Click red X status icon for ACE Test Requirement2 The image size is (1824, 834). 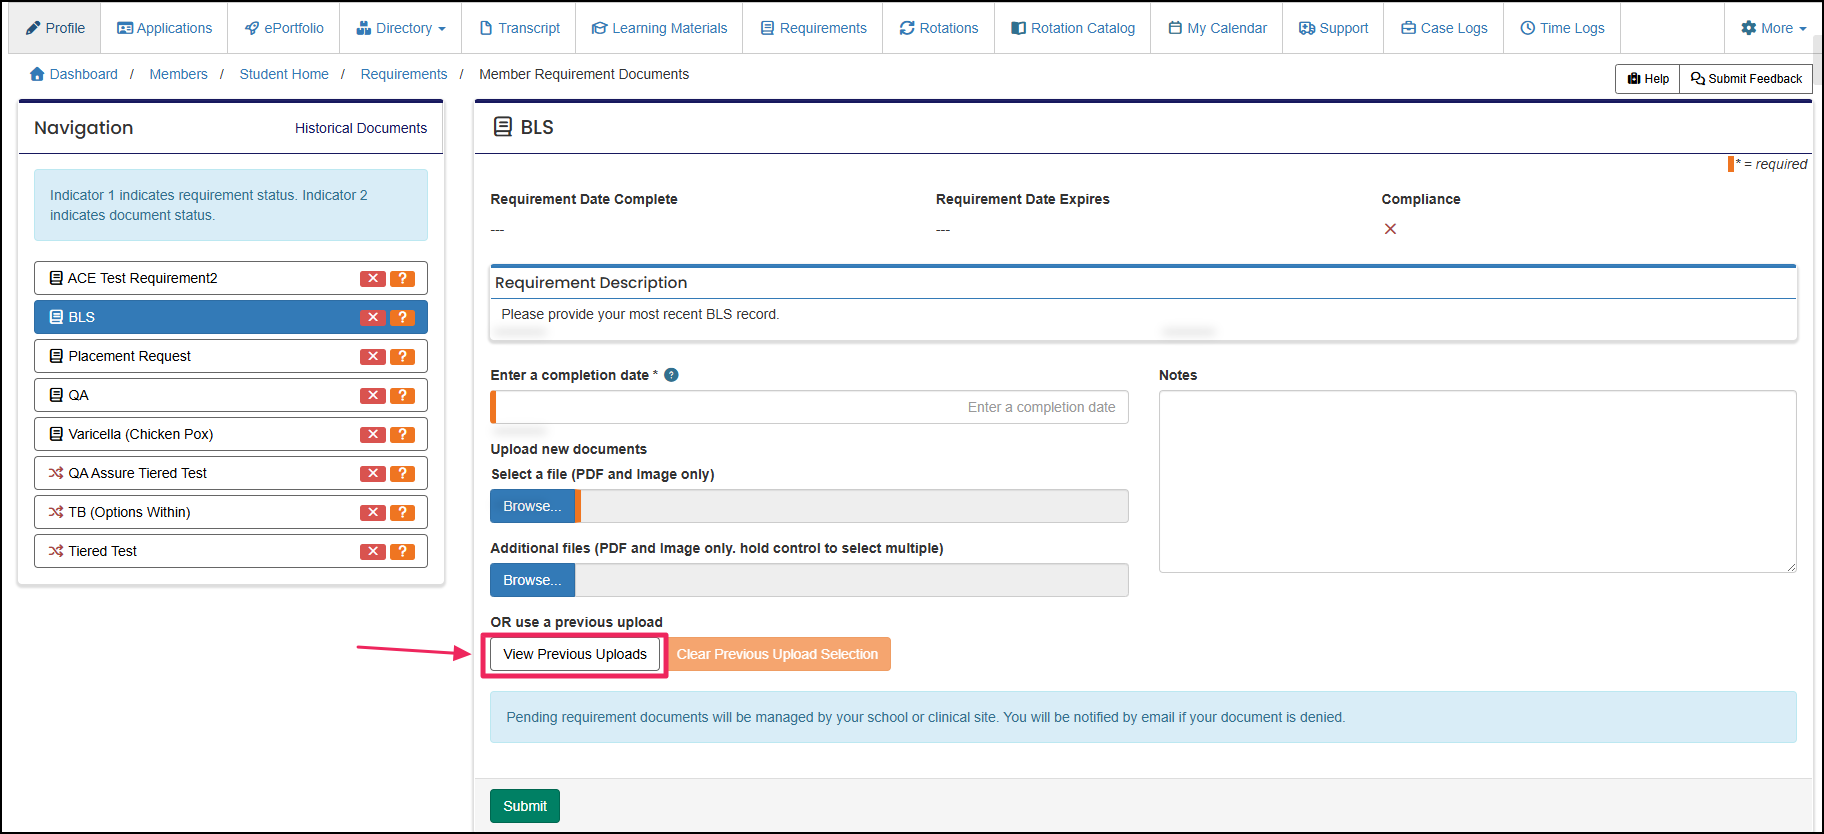point(373,279)
